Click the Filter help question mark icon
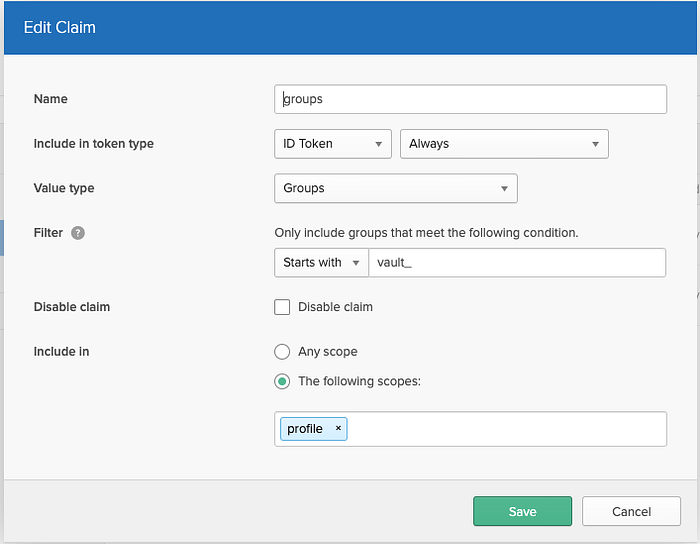 [78, 233]
